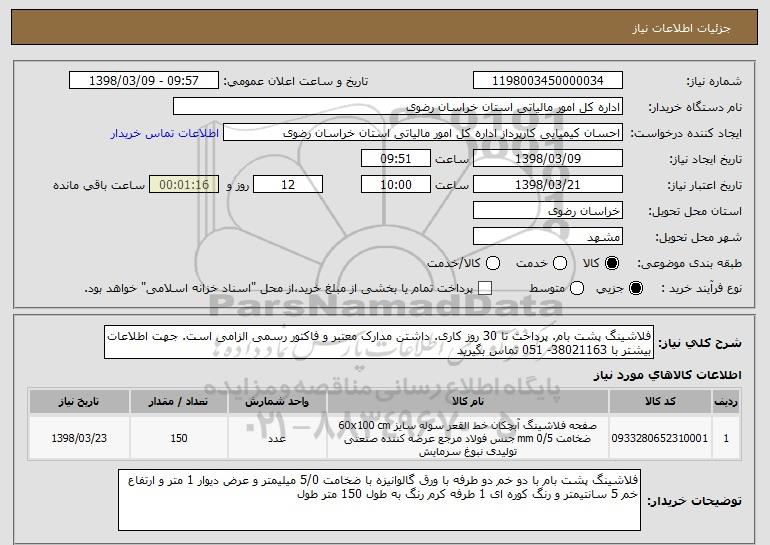Screen dimensions: 770x545
Task: Click the توضیحات خریدار label
Action: [694, 501]
